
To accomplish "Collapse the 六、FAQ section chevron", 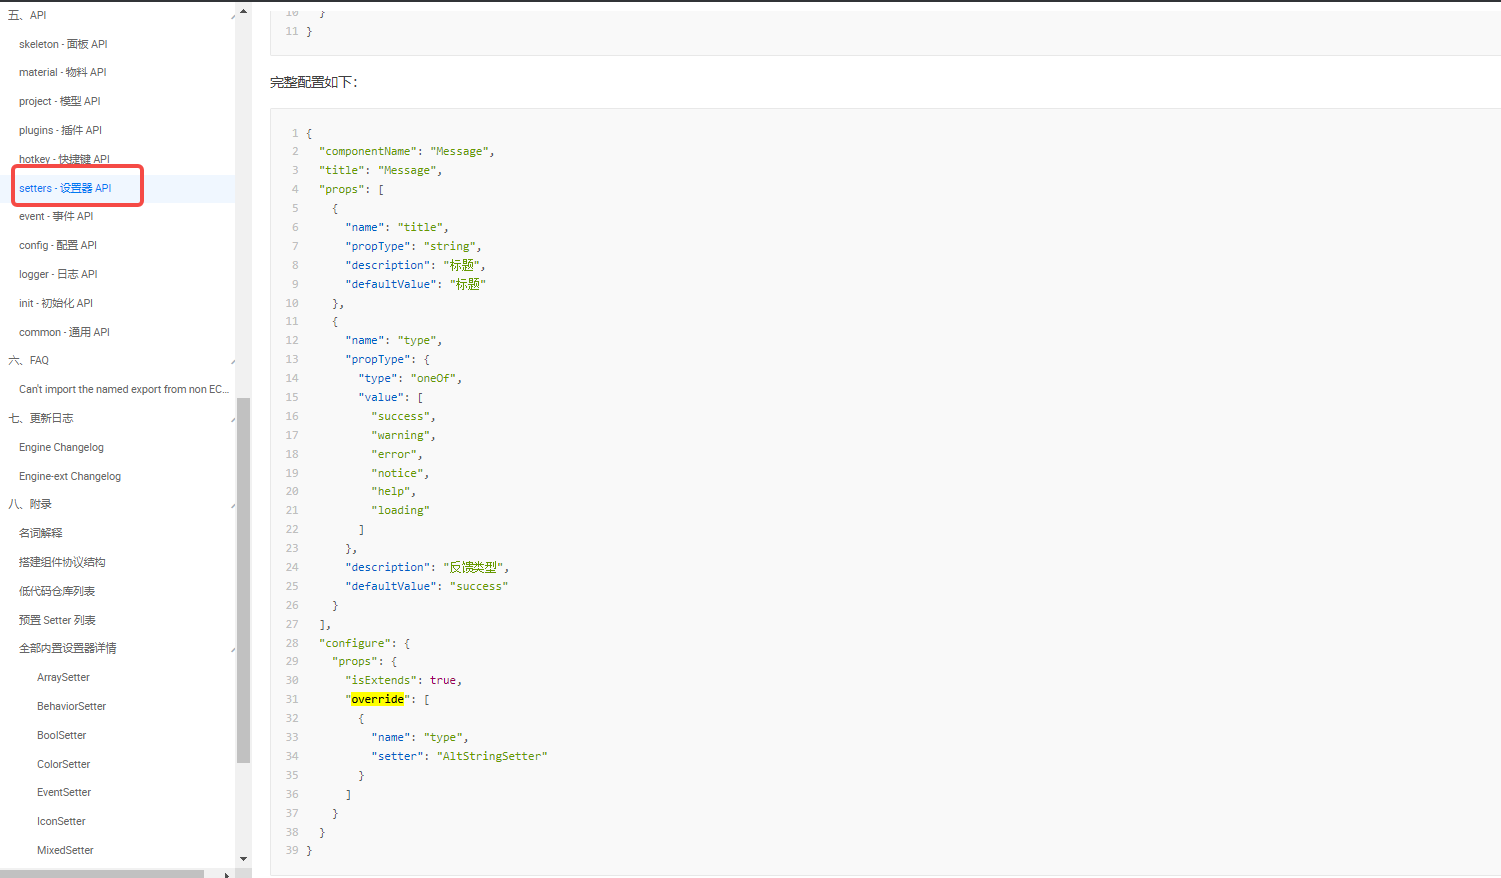I will pos(232,361).
